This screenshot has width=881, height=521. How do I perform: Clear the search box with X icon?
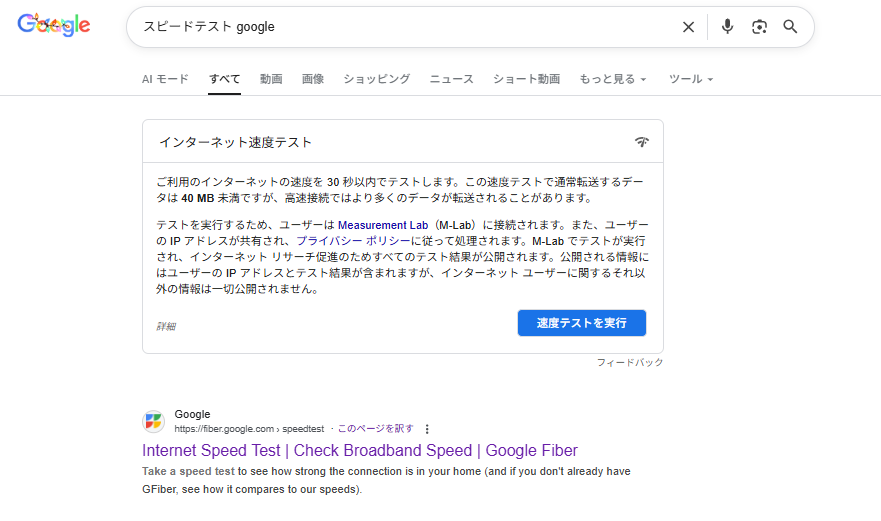pyautogui.click(x=688, y=27)
